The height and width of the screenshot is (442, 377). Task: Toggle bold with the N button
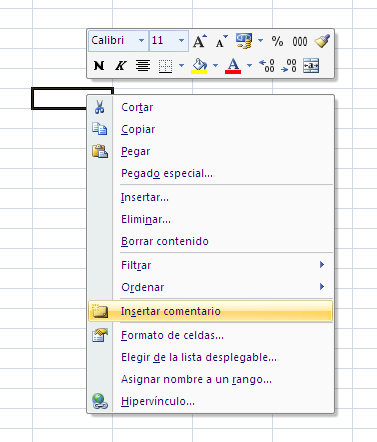coord(99,65)
